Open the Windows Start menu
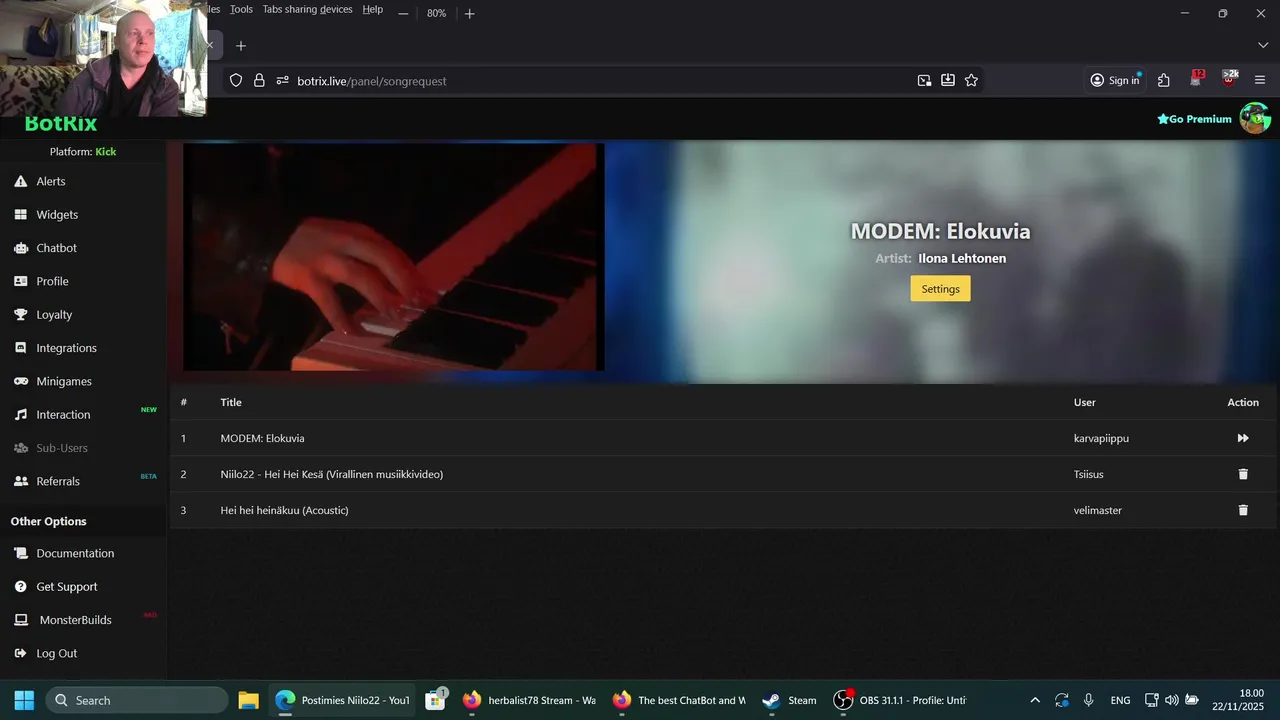Image resolution: width=1280 pixels, height=720 pixels. (24, 700)
